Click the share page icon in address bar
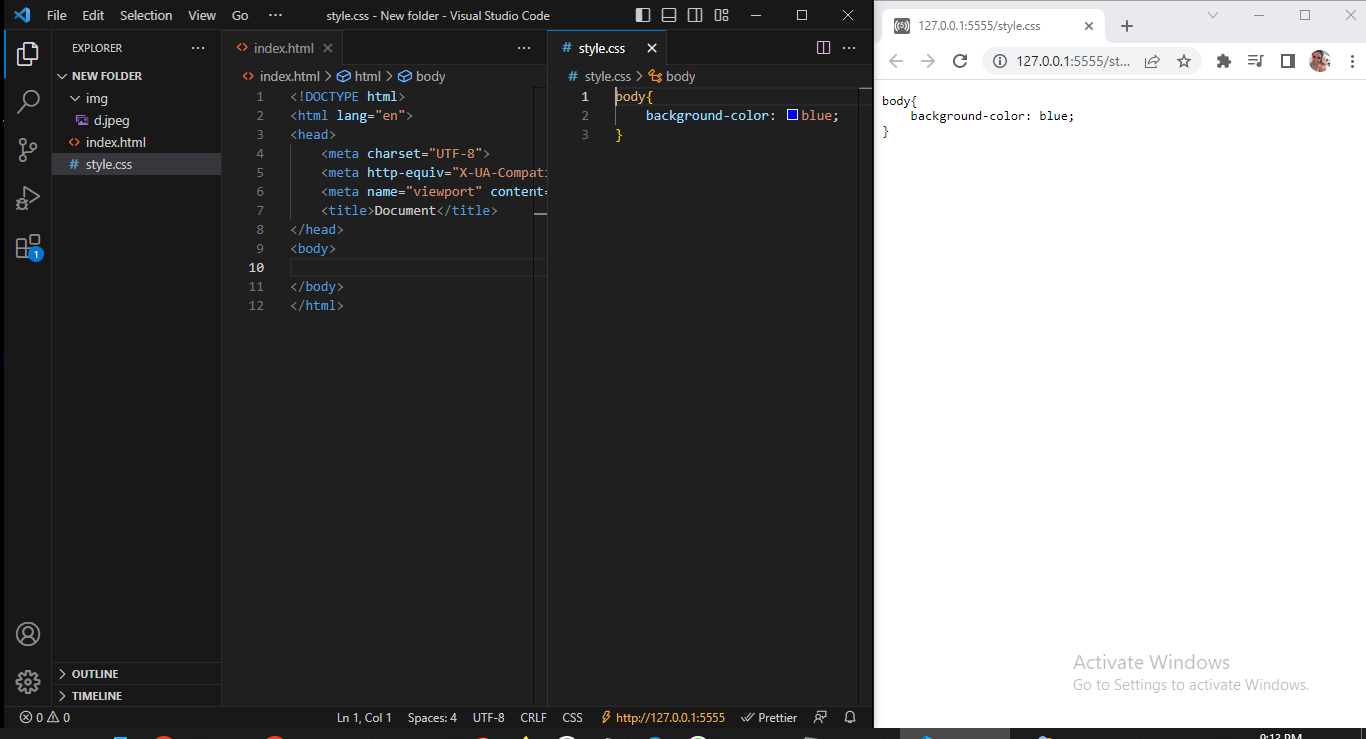 pyautogui.click(x=1152, y=61)
